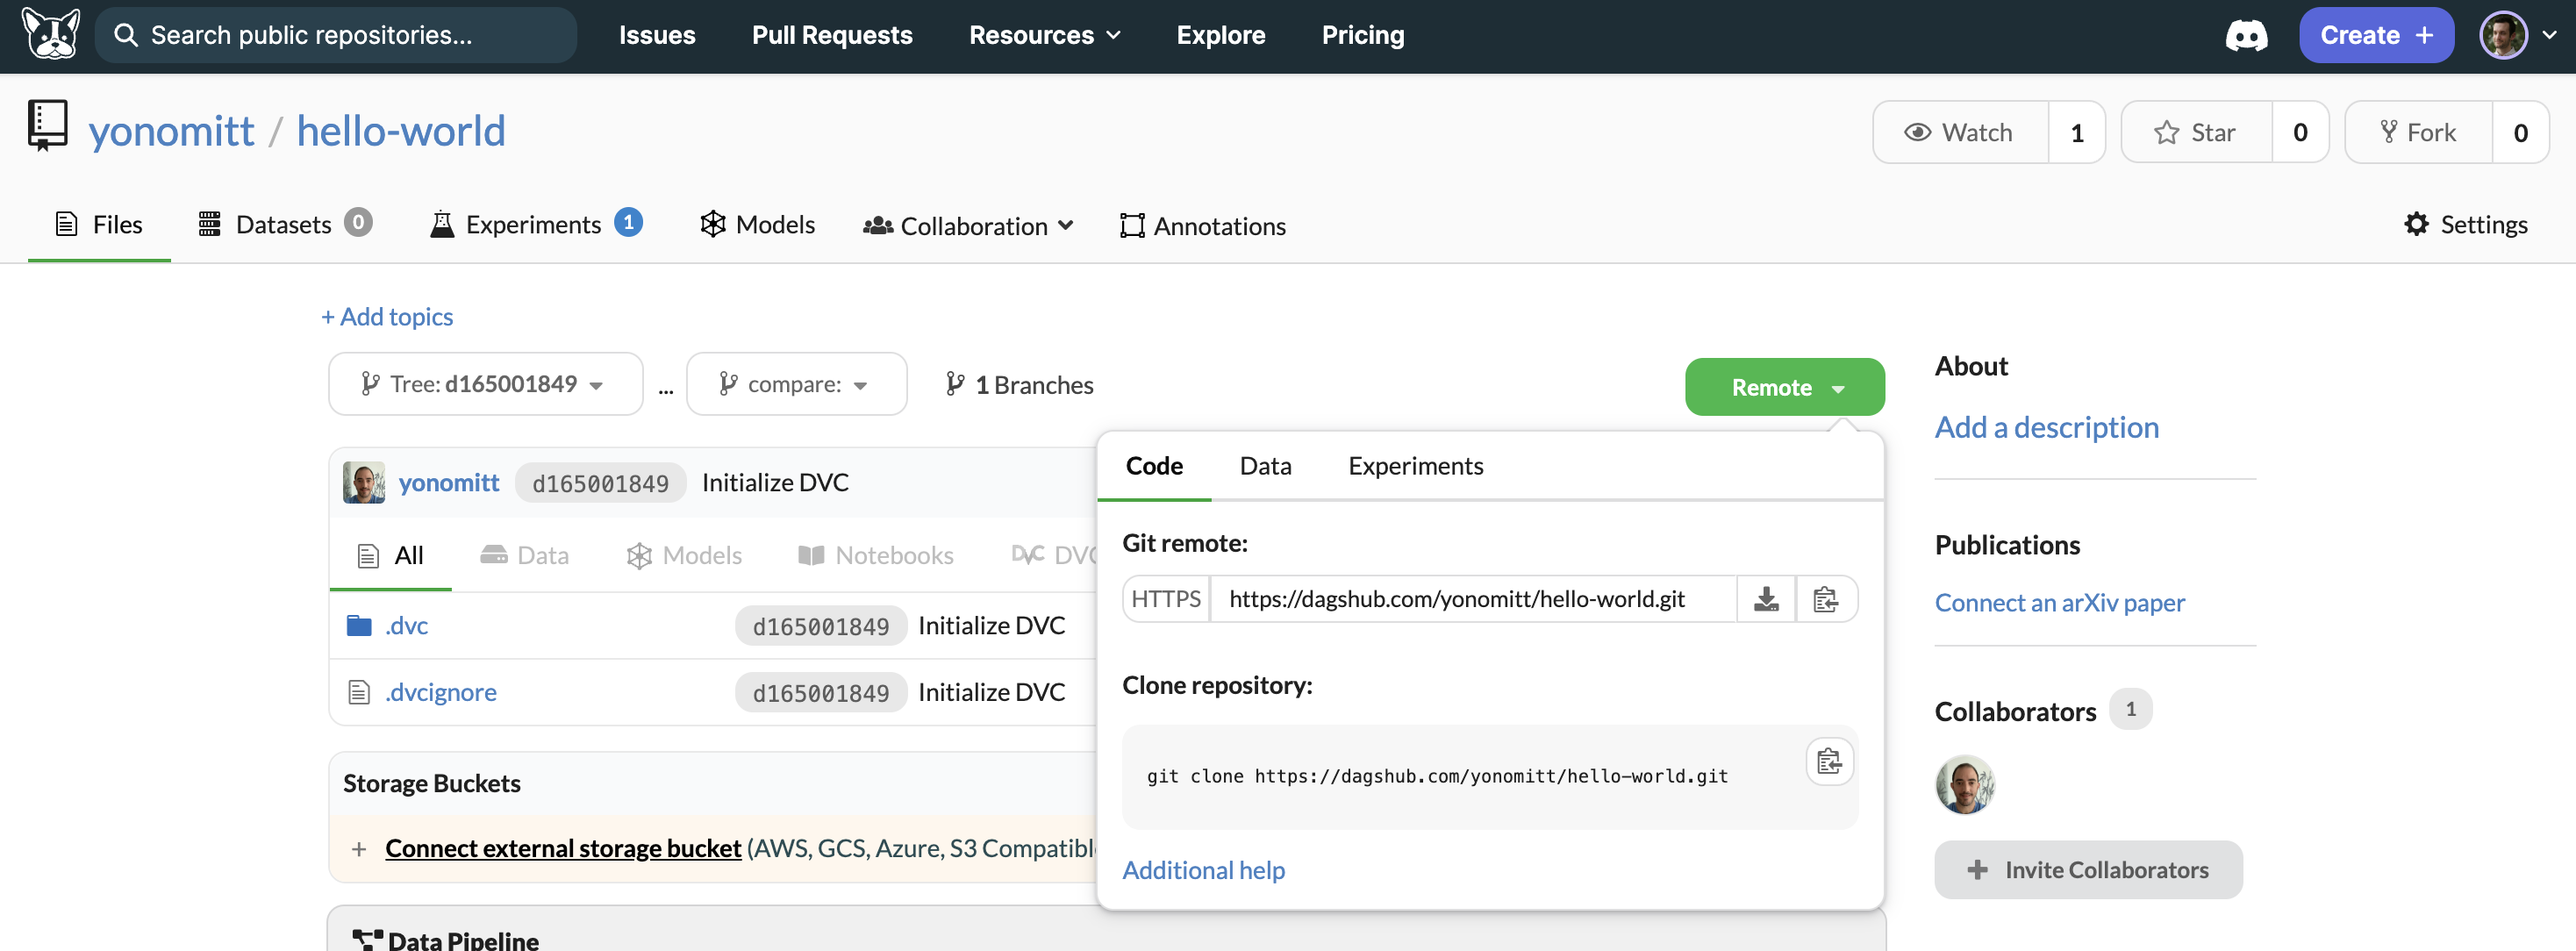Click Invite Collaborators button

(x=2087, y=870)
